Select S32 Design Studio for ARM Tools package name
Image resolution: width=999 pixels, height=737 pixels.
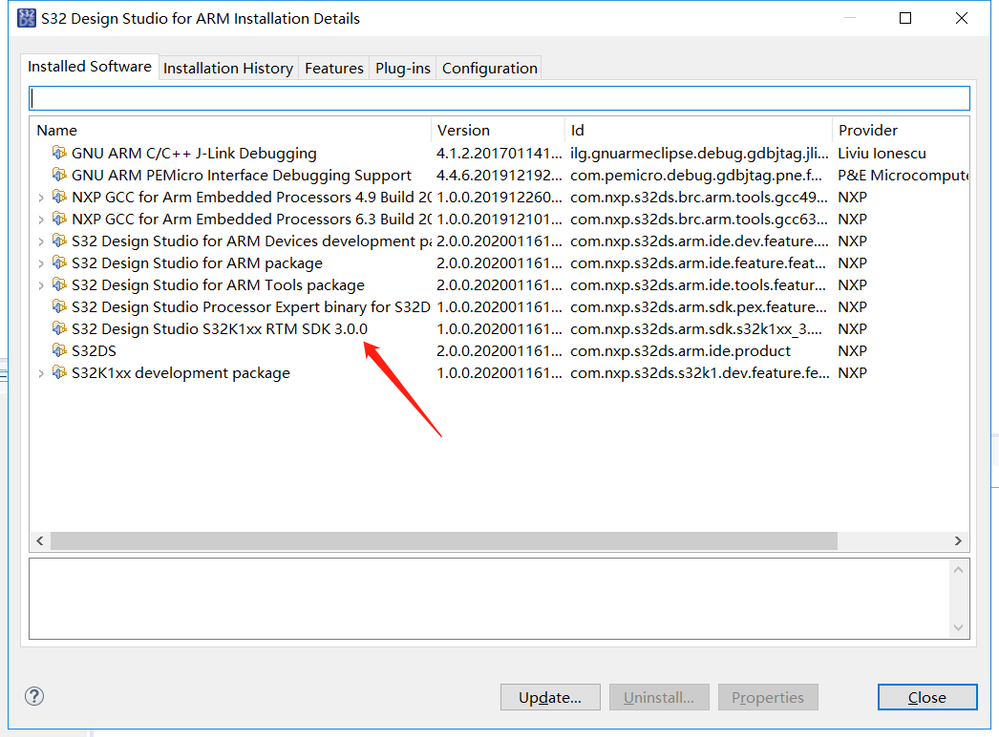click(218, 285)
